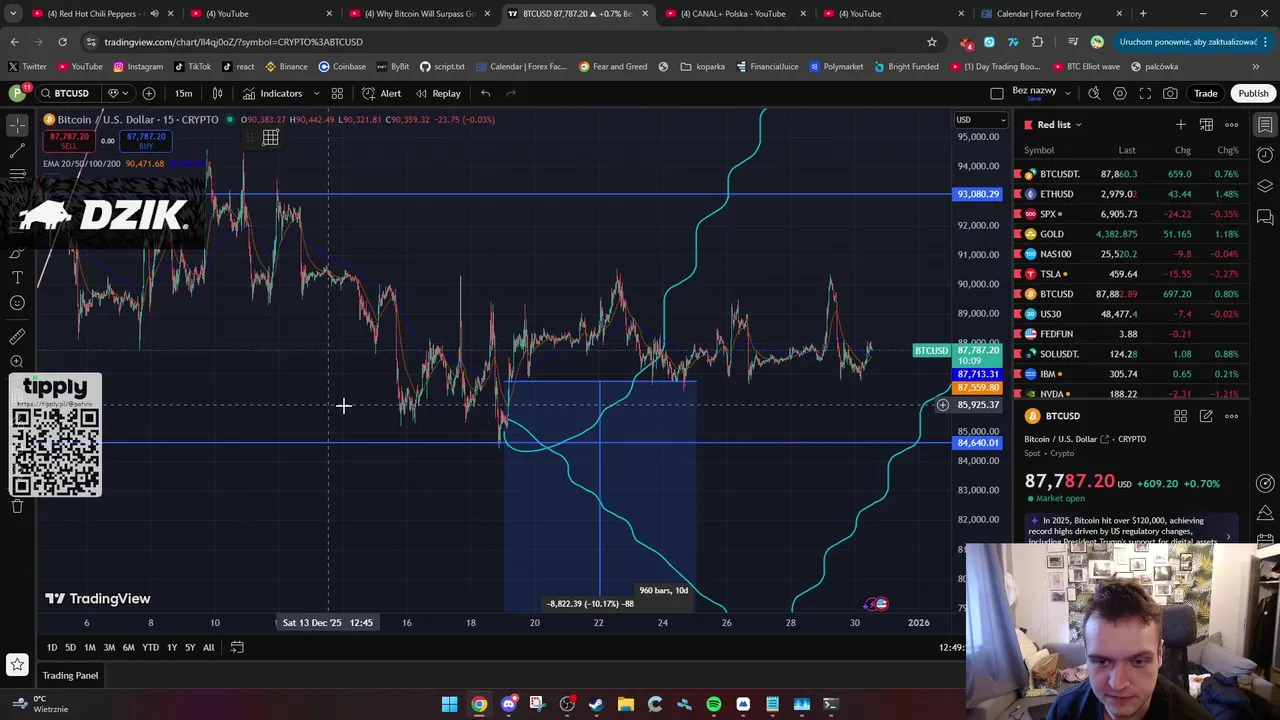This screenshot has height=720, width=1280.
Task: Expand the Red list watchlist dropdown
Action: (x=1078, y=125)
